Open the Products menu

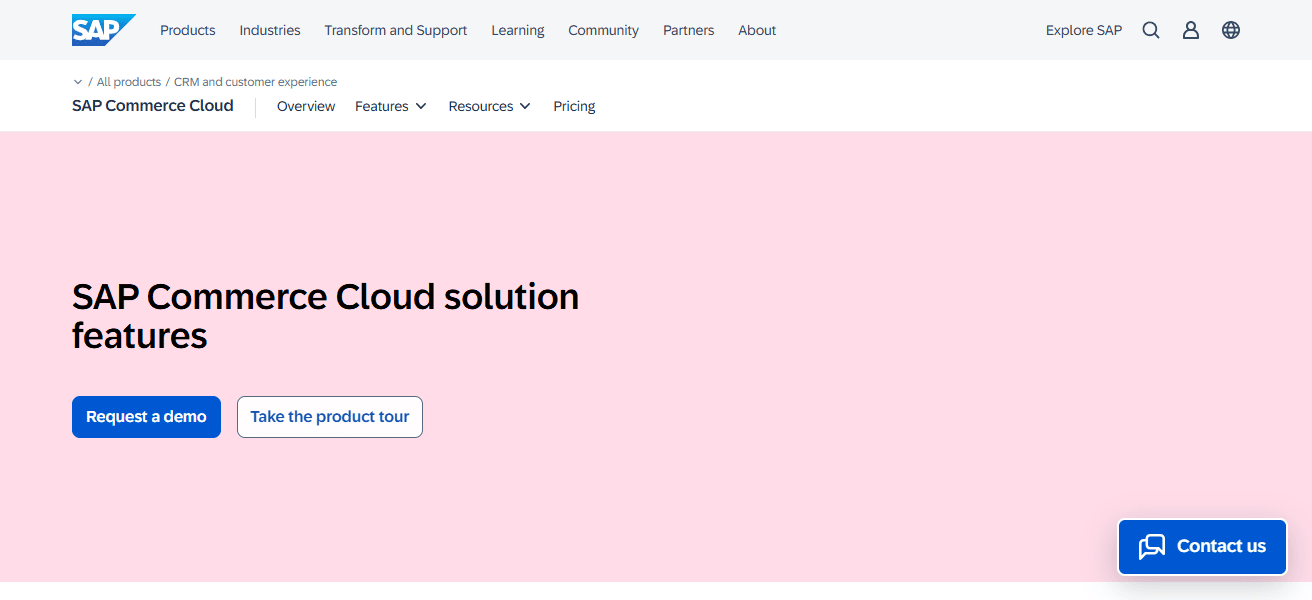pos(188,30)
